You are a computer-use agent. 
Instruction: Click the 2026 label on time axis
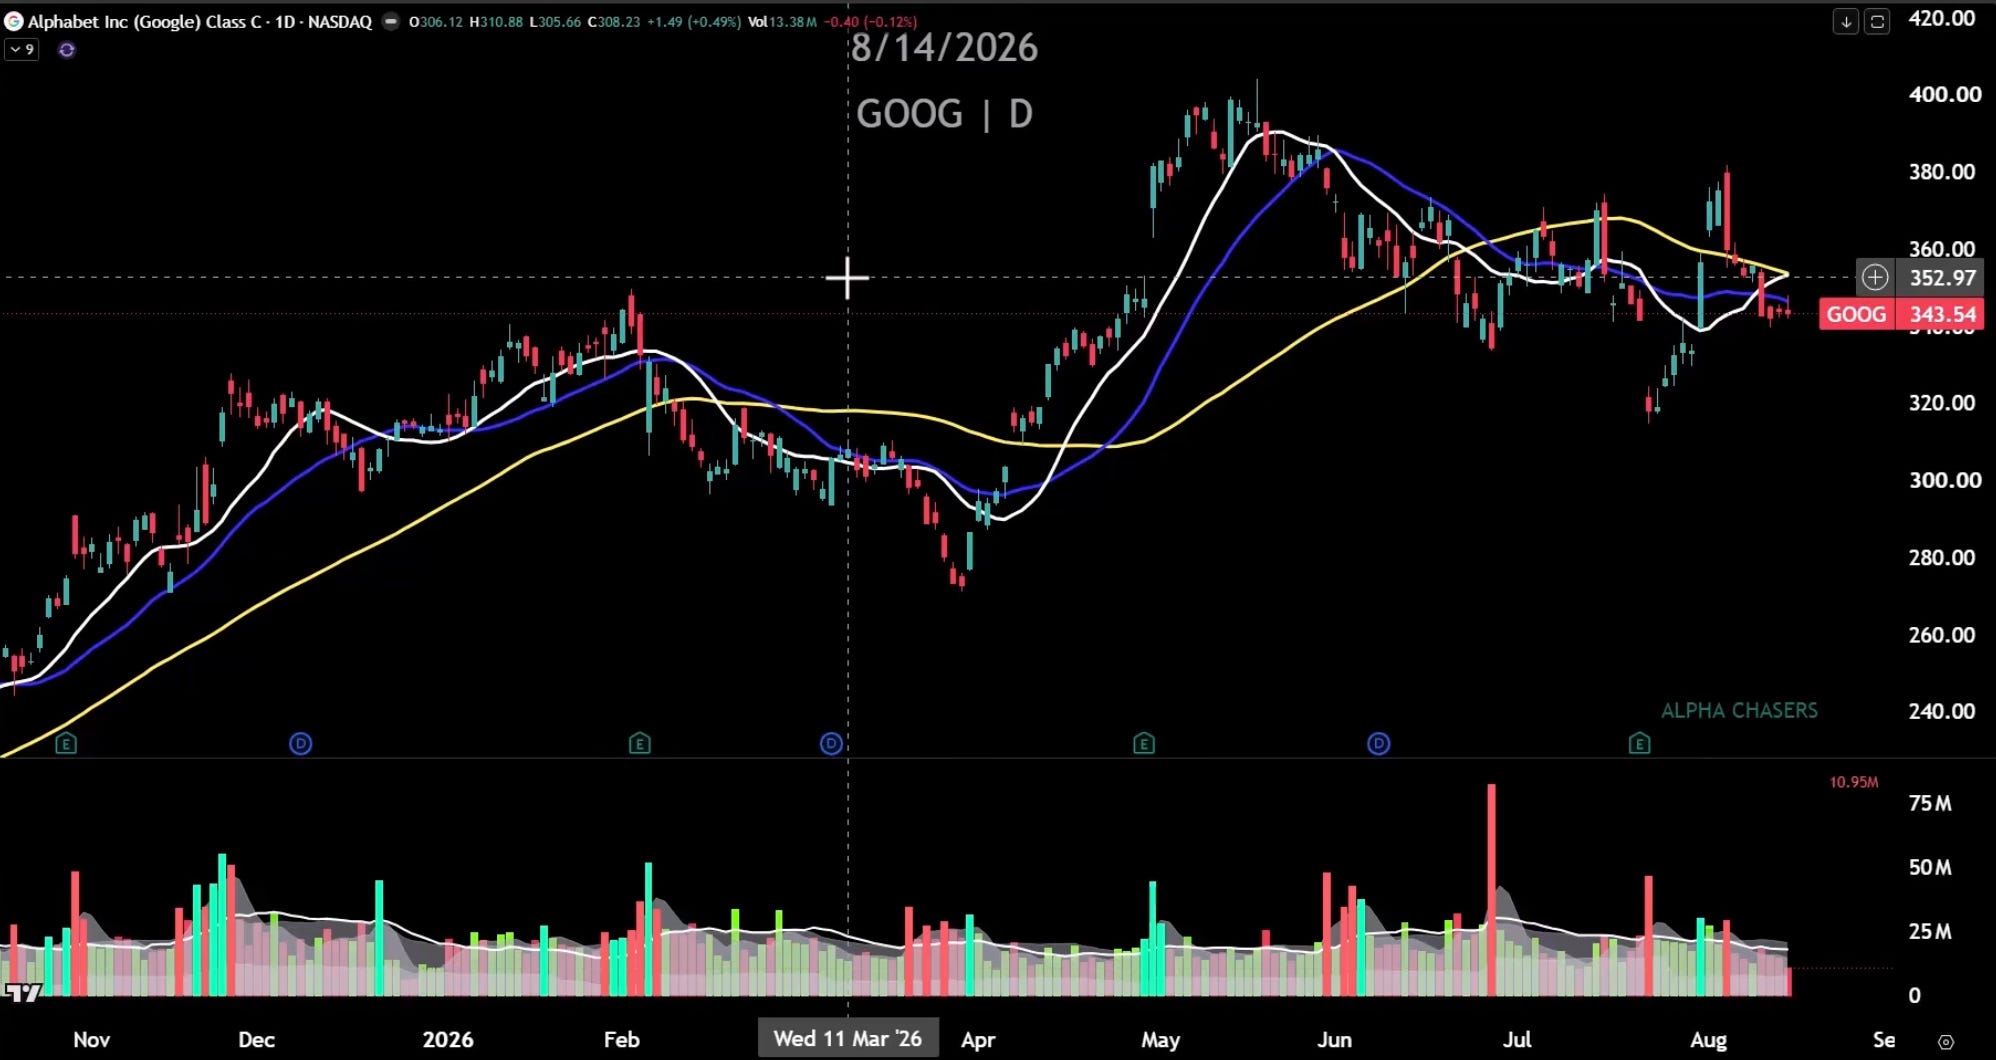[448, 1039]
